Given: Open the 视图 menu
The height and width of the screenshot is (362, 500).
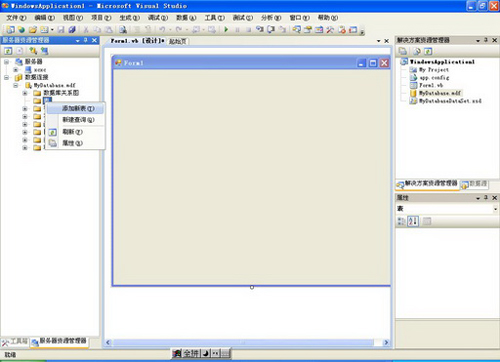Looking at the screenshot, I should coord(73,18).
